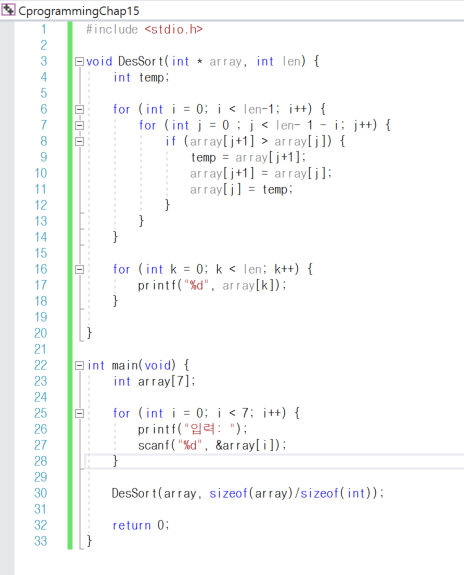Click the printf("입력: ") statement

click(x=193, y=429)
